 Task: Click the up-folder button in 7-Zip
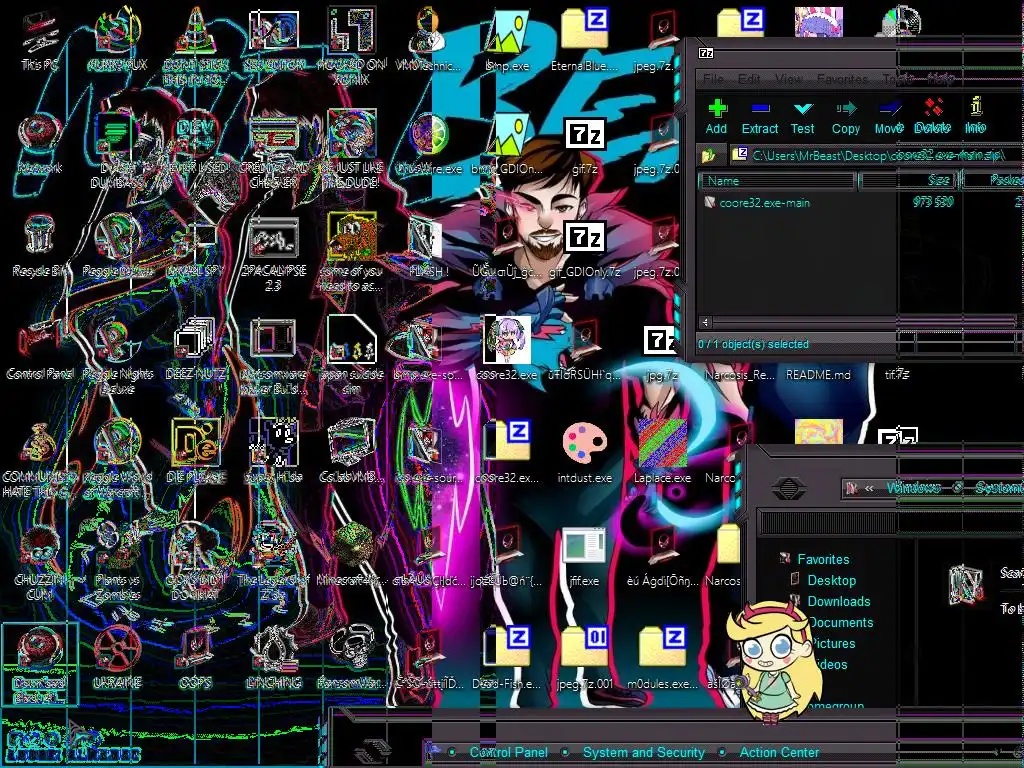pos(709,155)
